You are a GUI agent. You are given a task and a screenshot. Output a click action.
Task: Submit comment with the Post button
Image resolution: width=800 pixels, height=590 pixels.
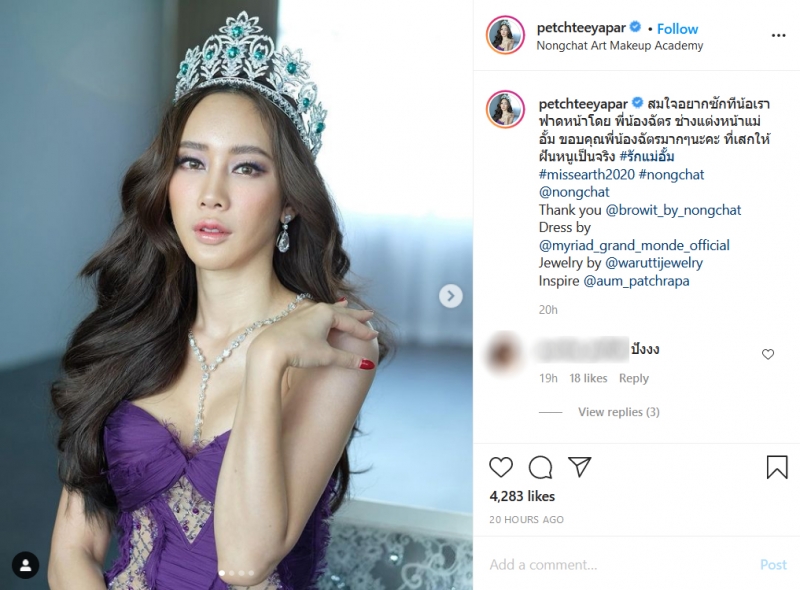[773, 564]
